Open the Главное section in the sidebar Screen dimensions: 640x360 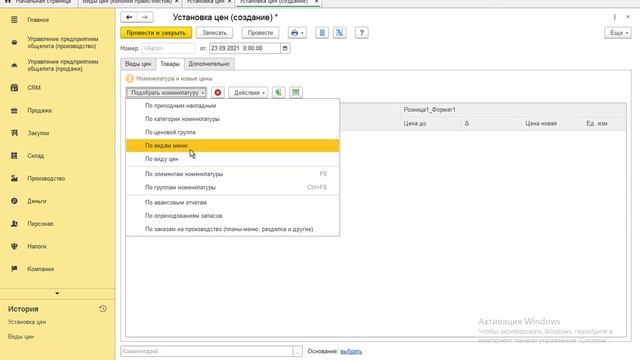click(38, 20)
